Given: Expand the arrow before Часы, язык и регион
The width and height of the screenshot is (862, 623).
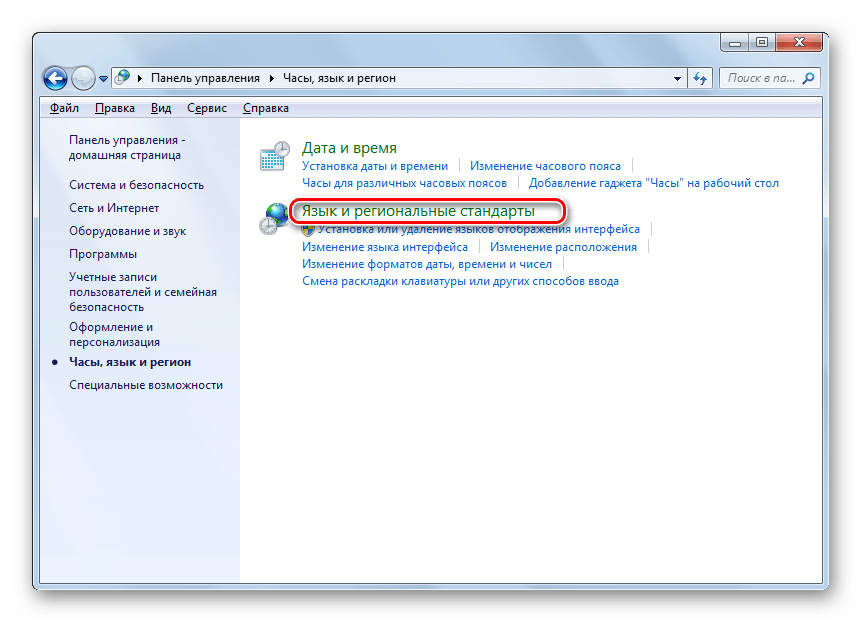Looking at the screenshot, I should tap(272, 78).
